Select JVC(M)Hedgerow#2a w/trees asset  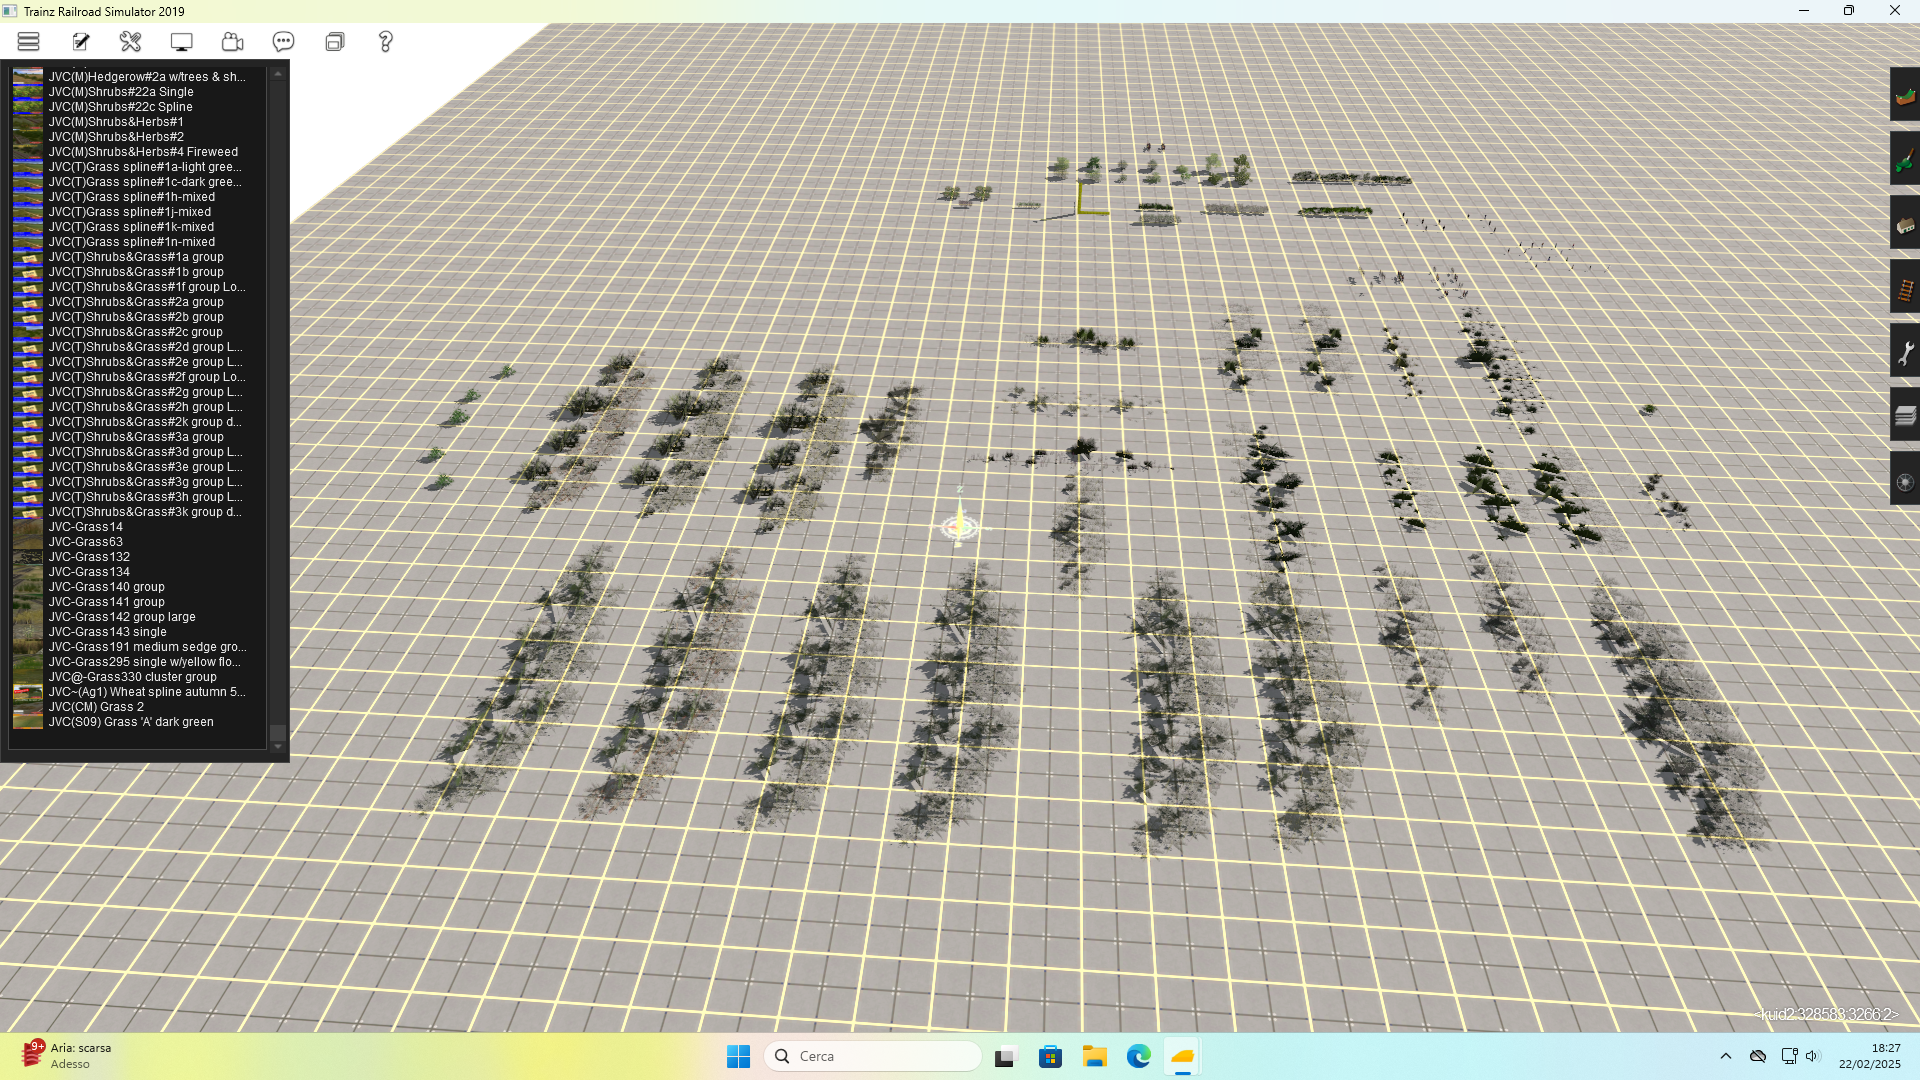pos(147,77)
